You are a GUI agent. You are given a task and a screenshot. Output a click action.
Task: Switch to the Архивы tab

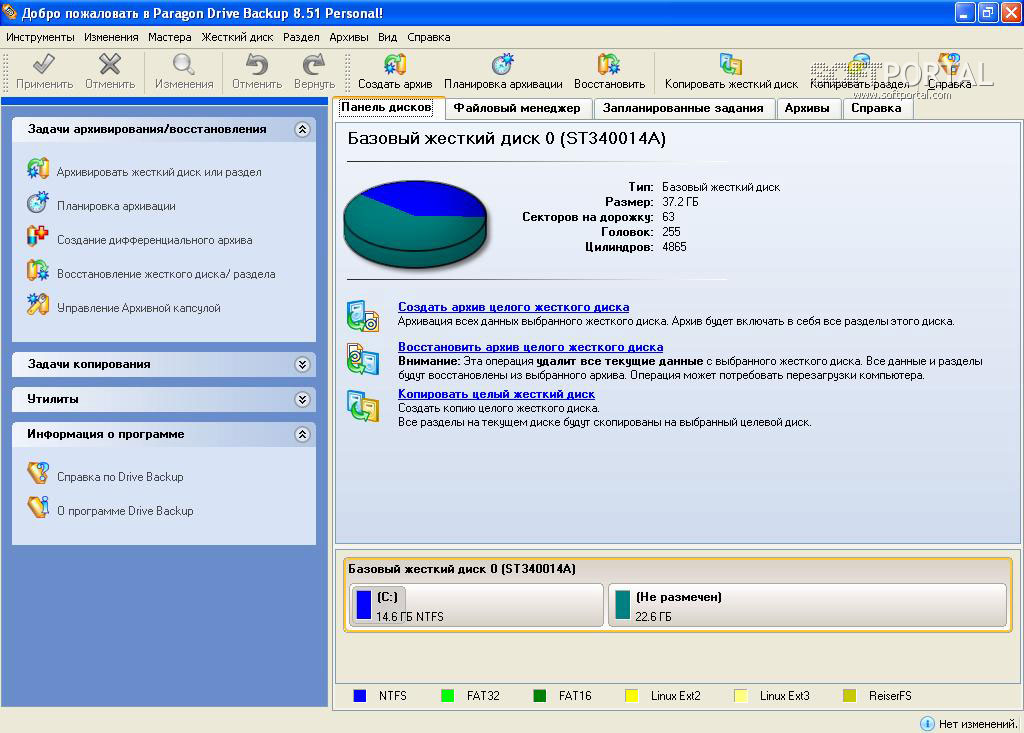point(807,108)
